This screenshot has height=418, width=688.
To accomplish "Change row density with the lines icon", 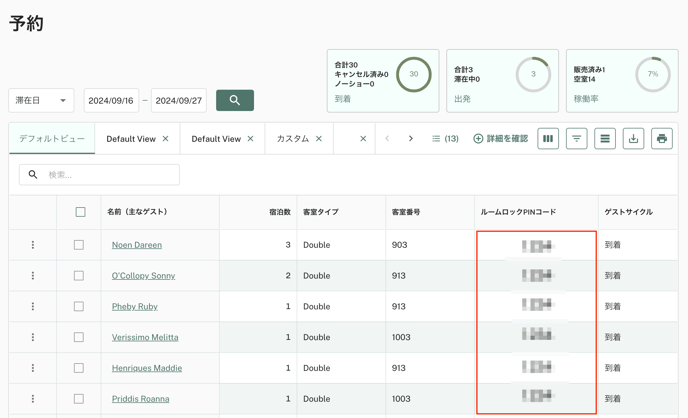I will click(x=605, y=139).
